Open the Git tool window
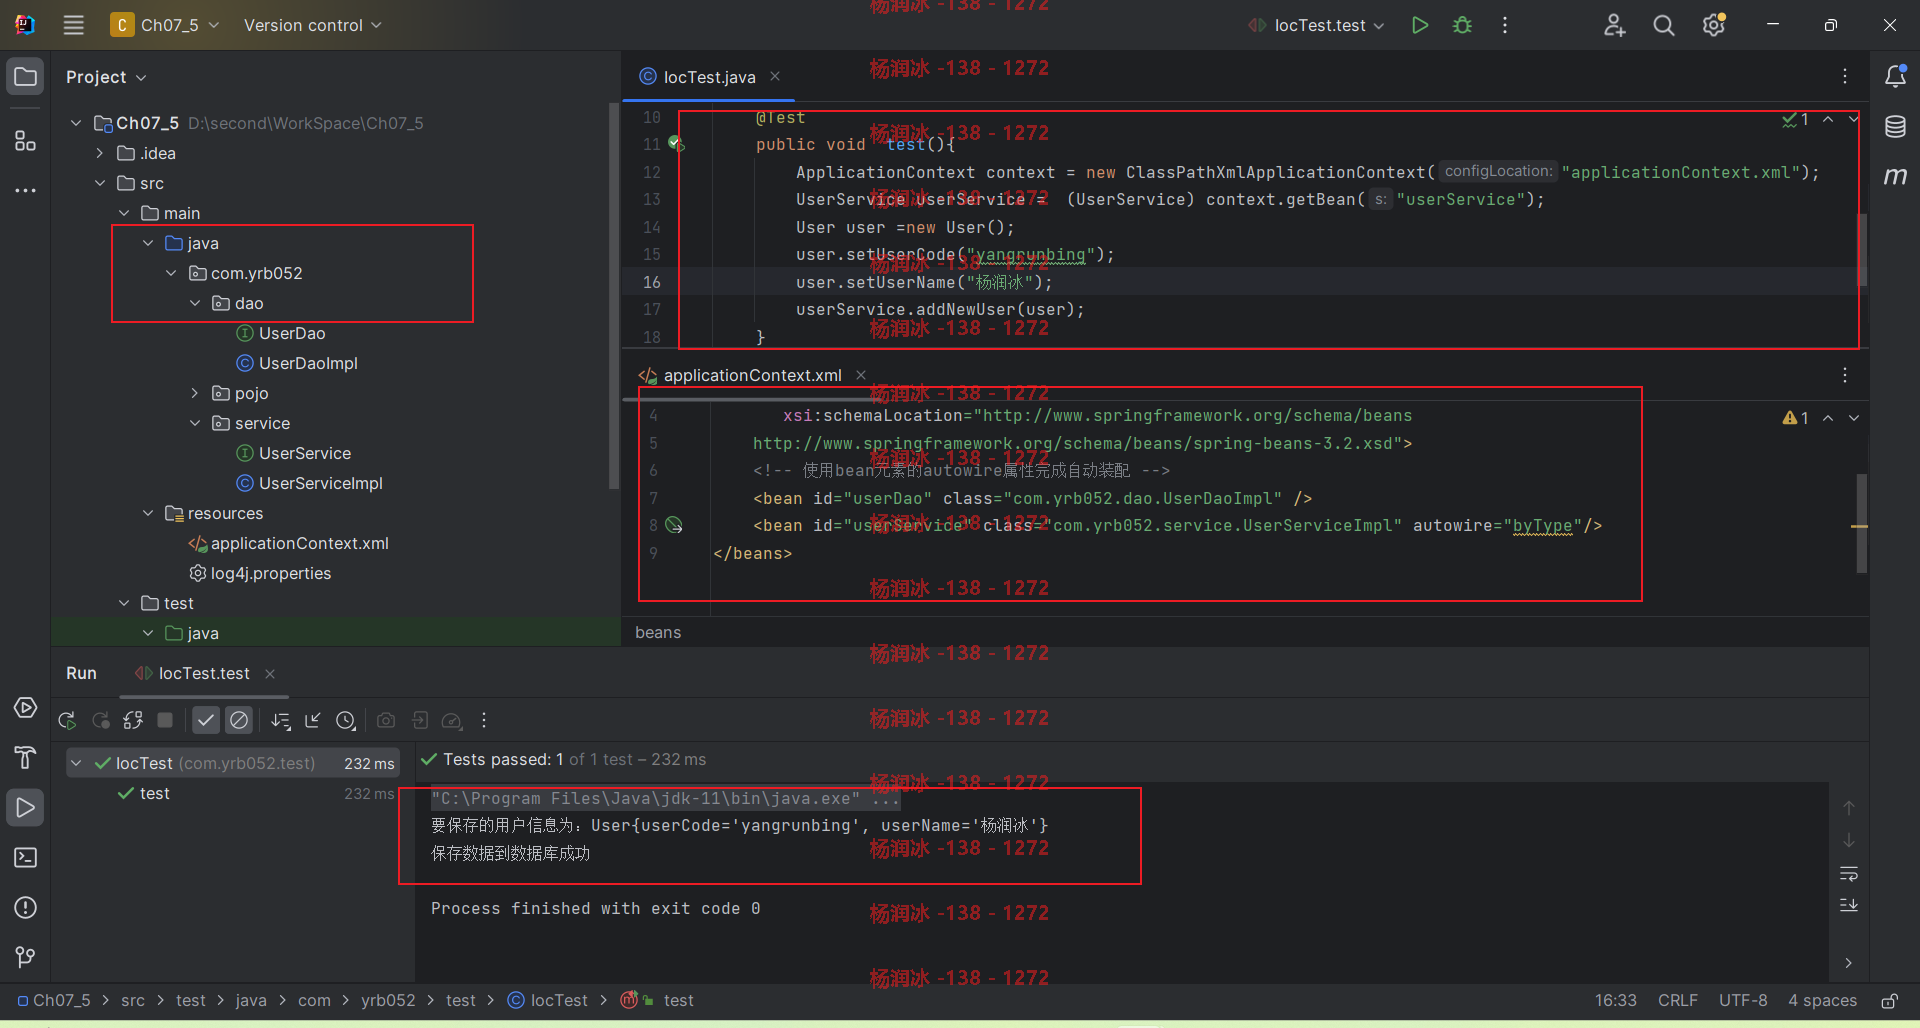Image resolution: width=1920 pixels, height=1028 pixels. (25, 958)
